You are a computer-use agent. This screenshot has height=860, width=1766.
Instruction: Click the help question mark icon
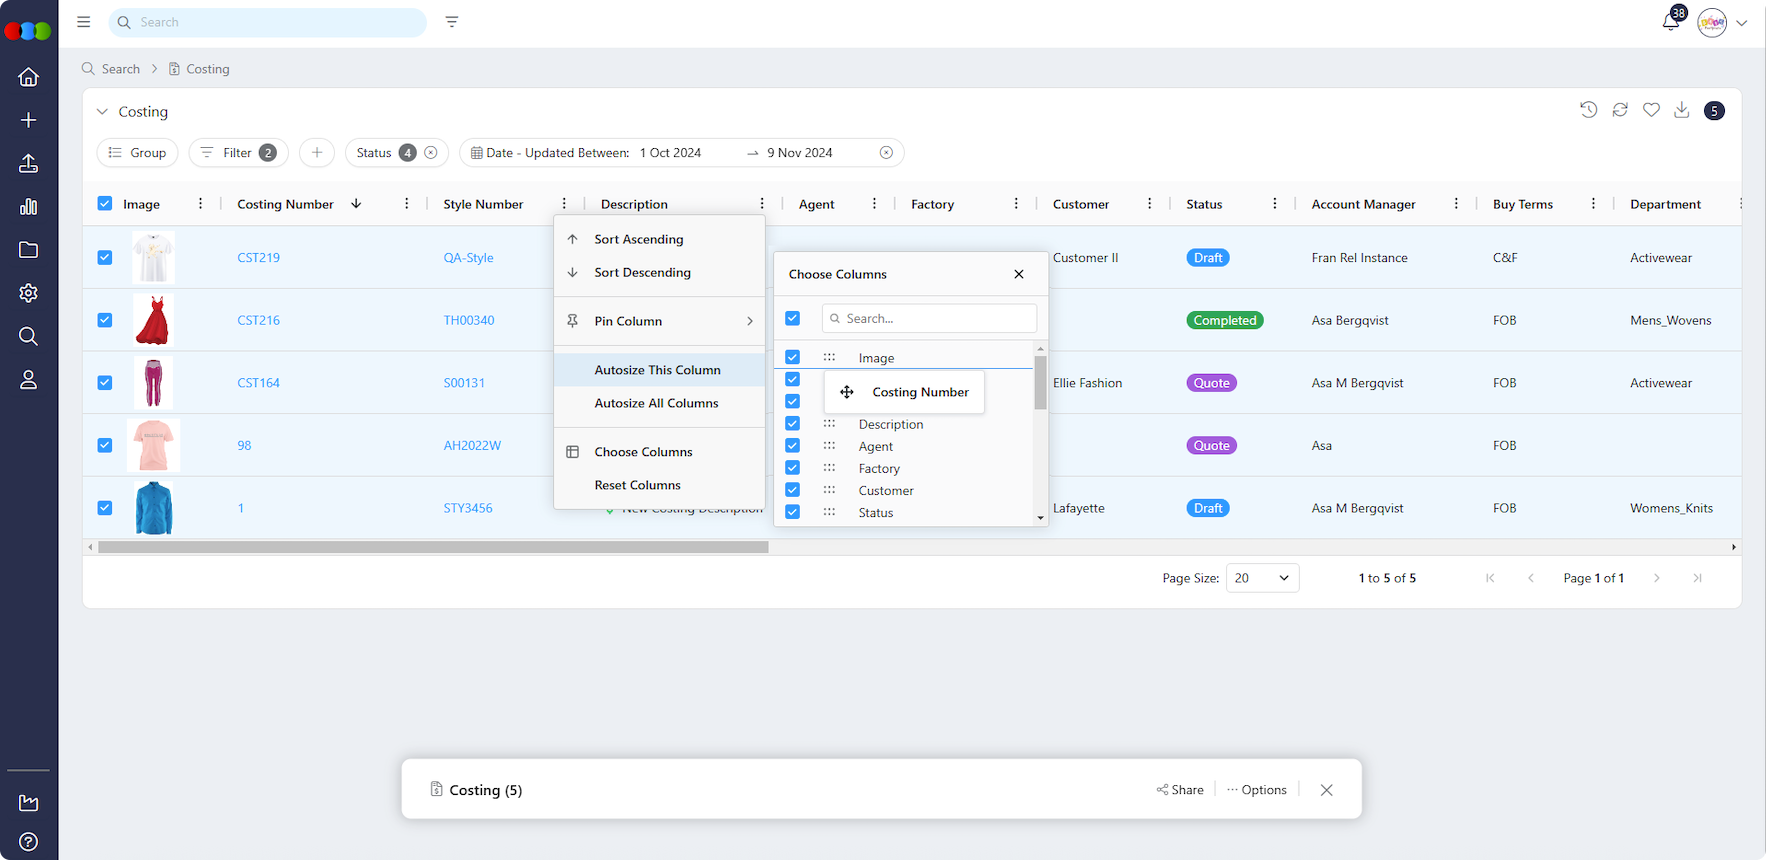29,841
